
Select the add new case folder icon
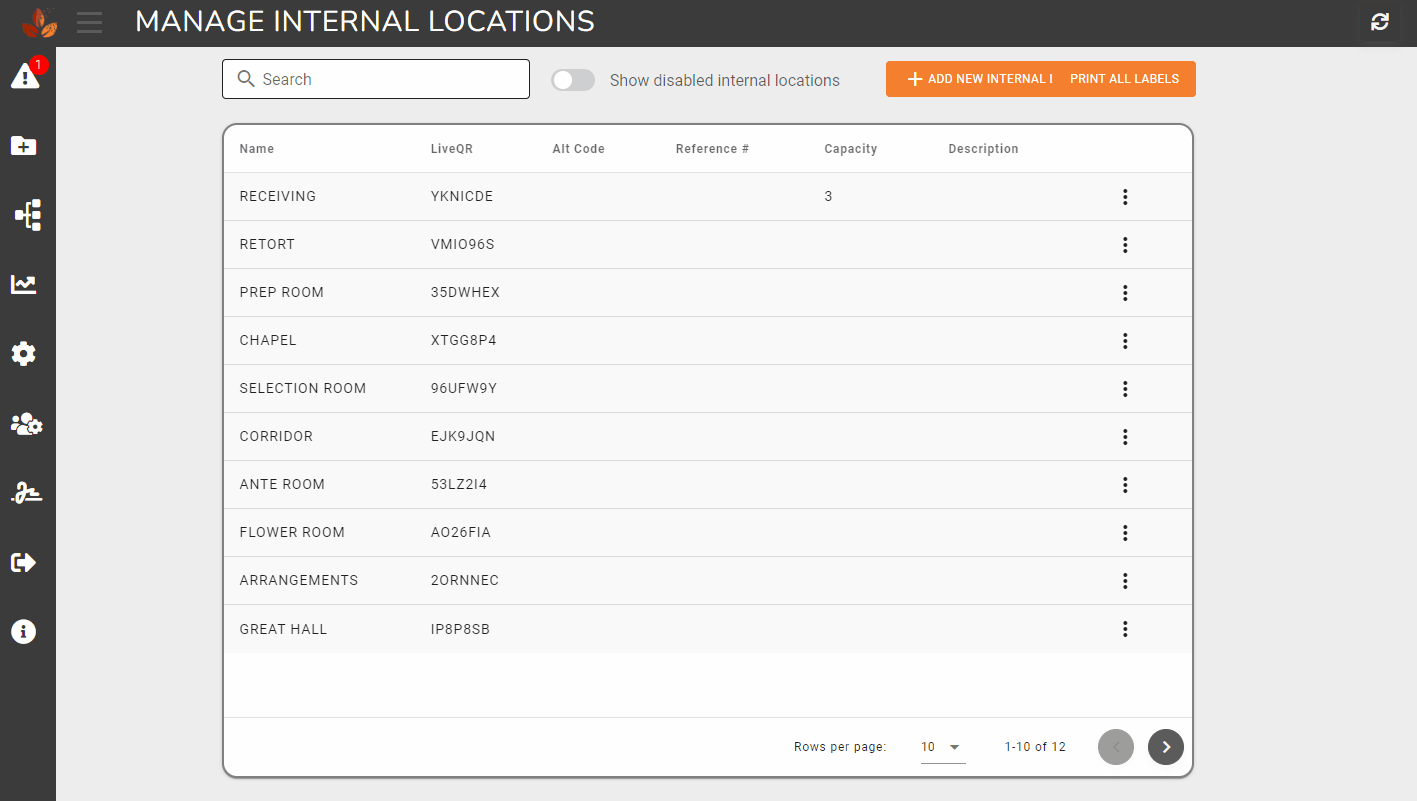pyautogui.click(x=23, y=145)
